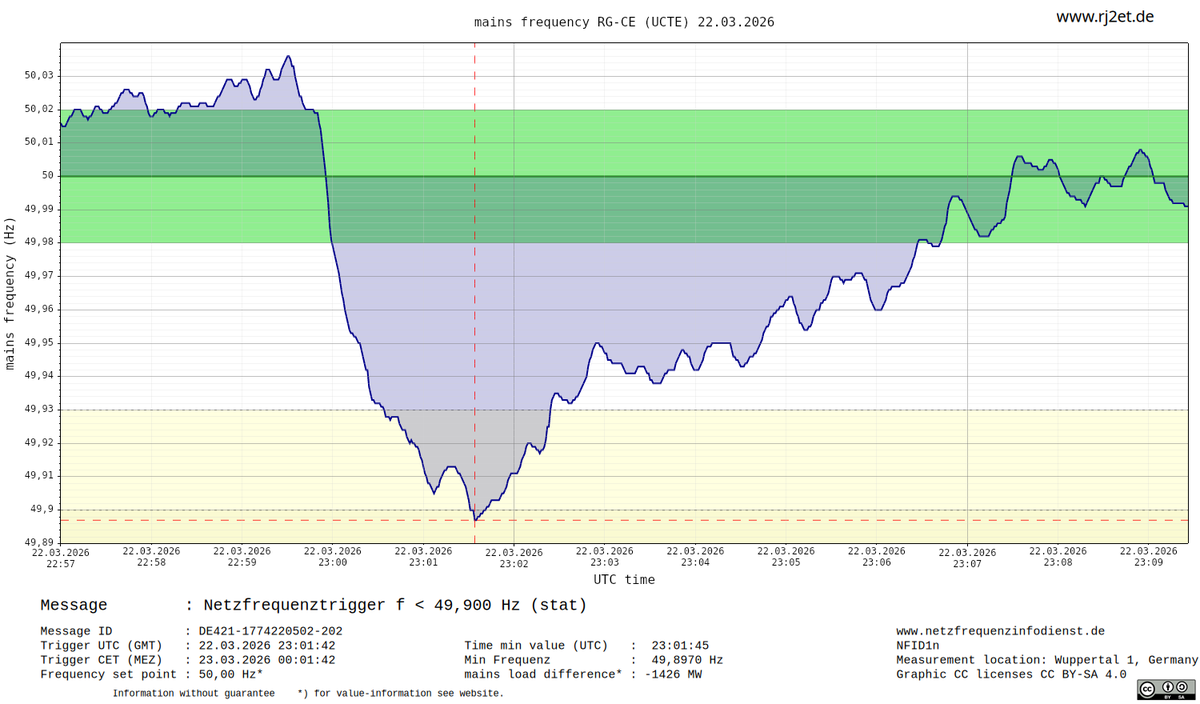Click the 'mains frequency (Hz)' axis label
The height and width of the screenshot is (704, 1200).
coord(11,293)
